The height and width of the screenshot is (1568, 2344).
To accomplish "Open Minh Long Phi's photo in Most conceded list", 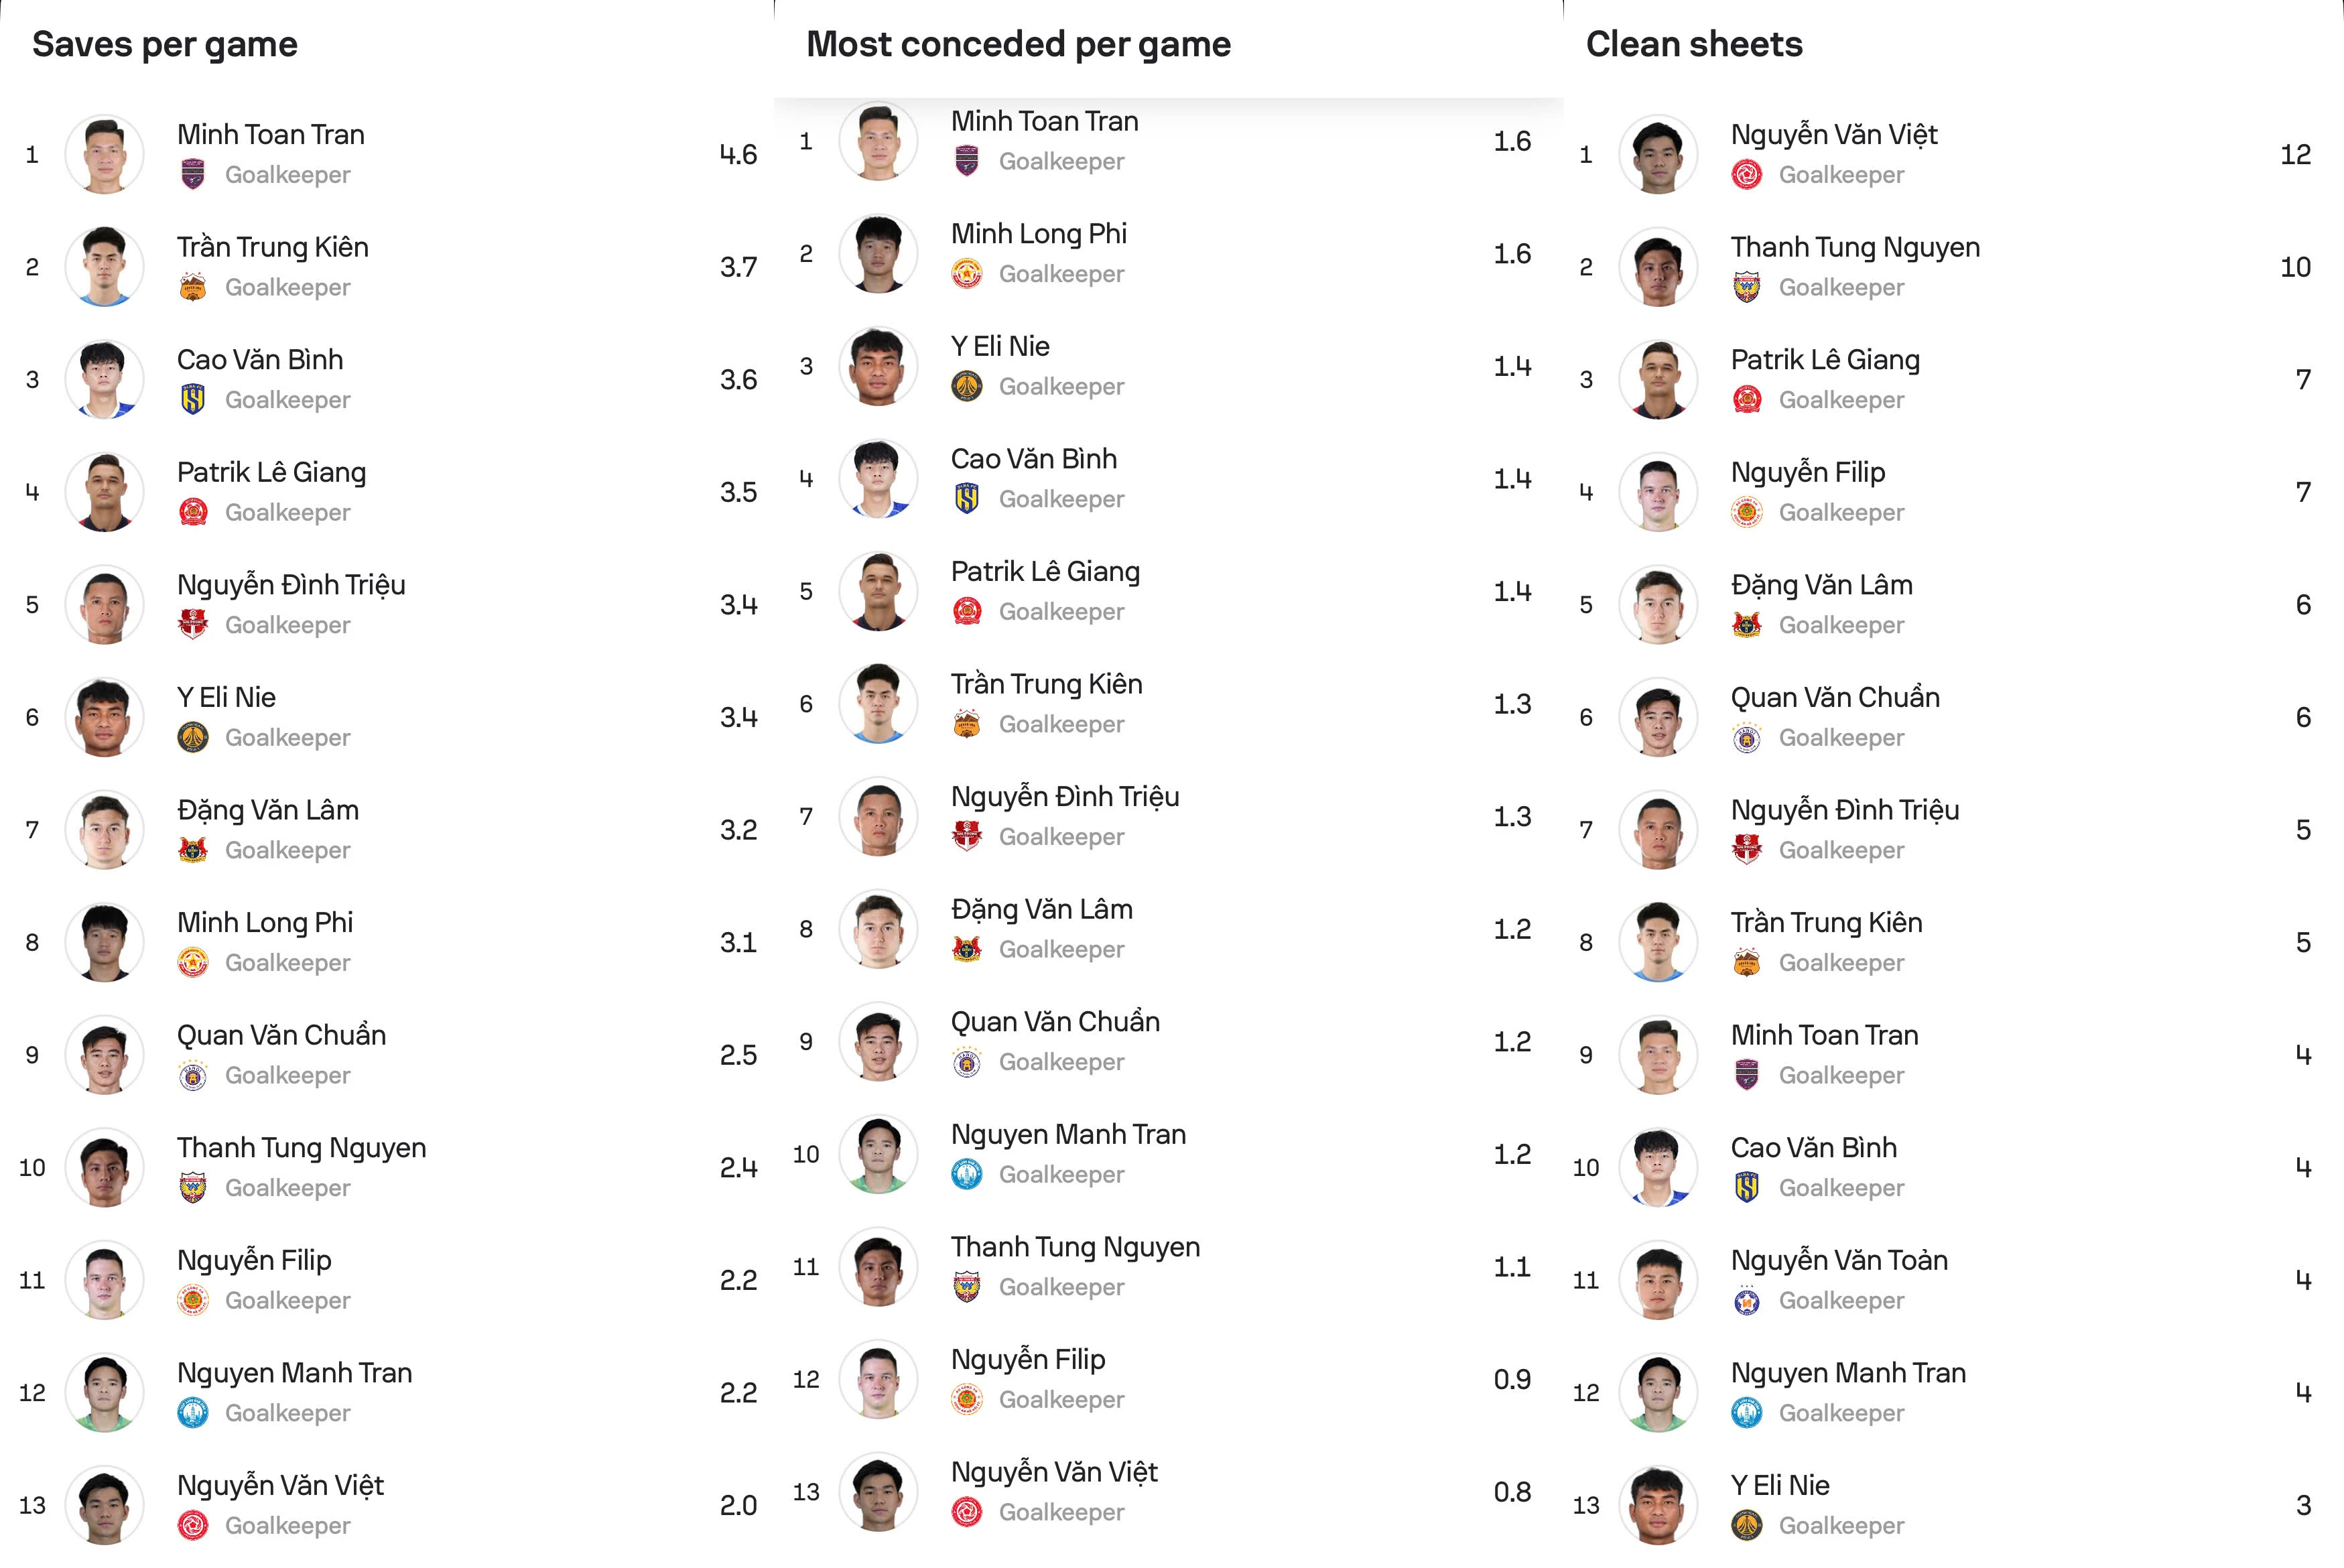I will coord(878,253).
